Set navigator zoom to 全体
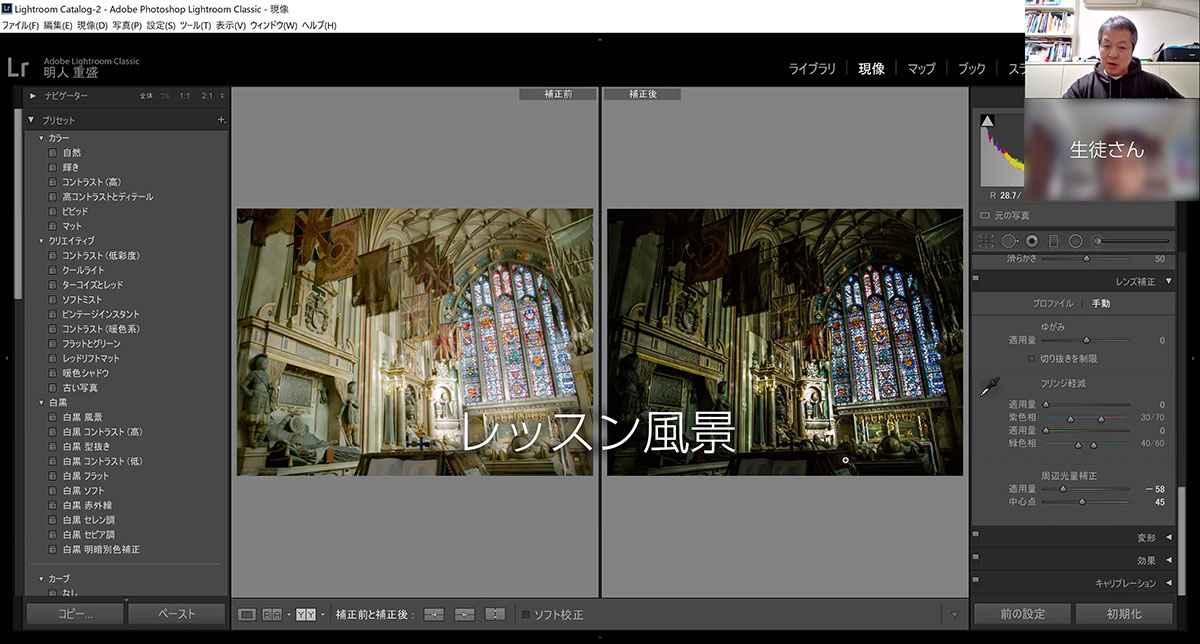 point(146,96)
